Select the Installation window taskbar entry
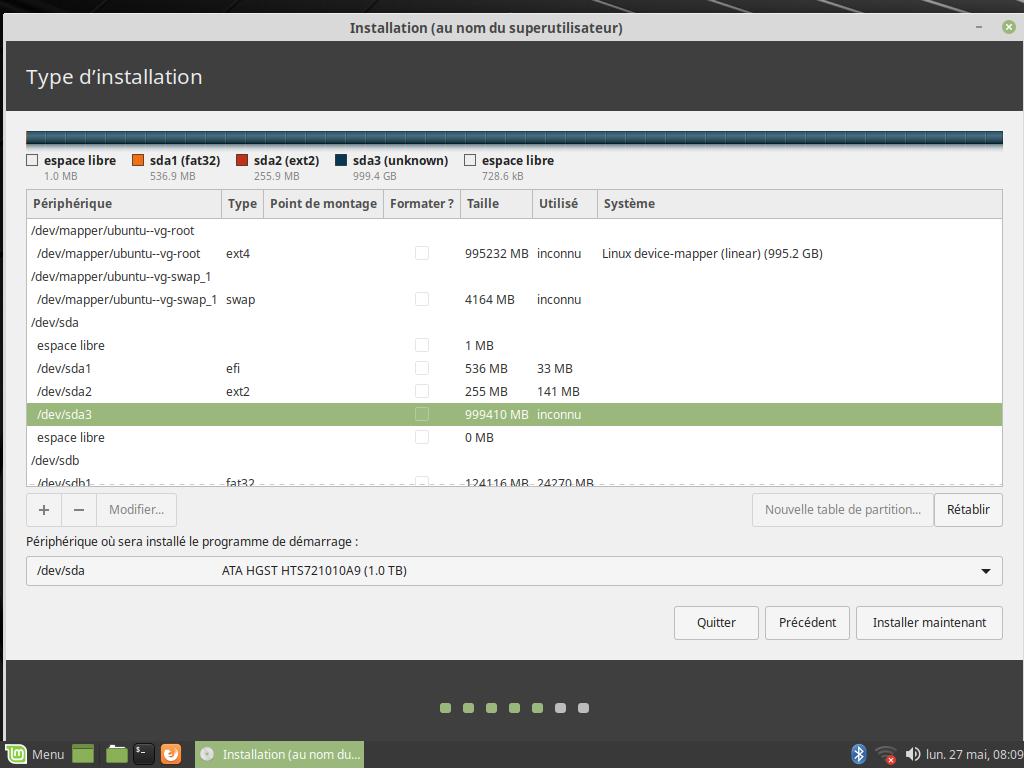1024x768 pixels. [280, 754]
